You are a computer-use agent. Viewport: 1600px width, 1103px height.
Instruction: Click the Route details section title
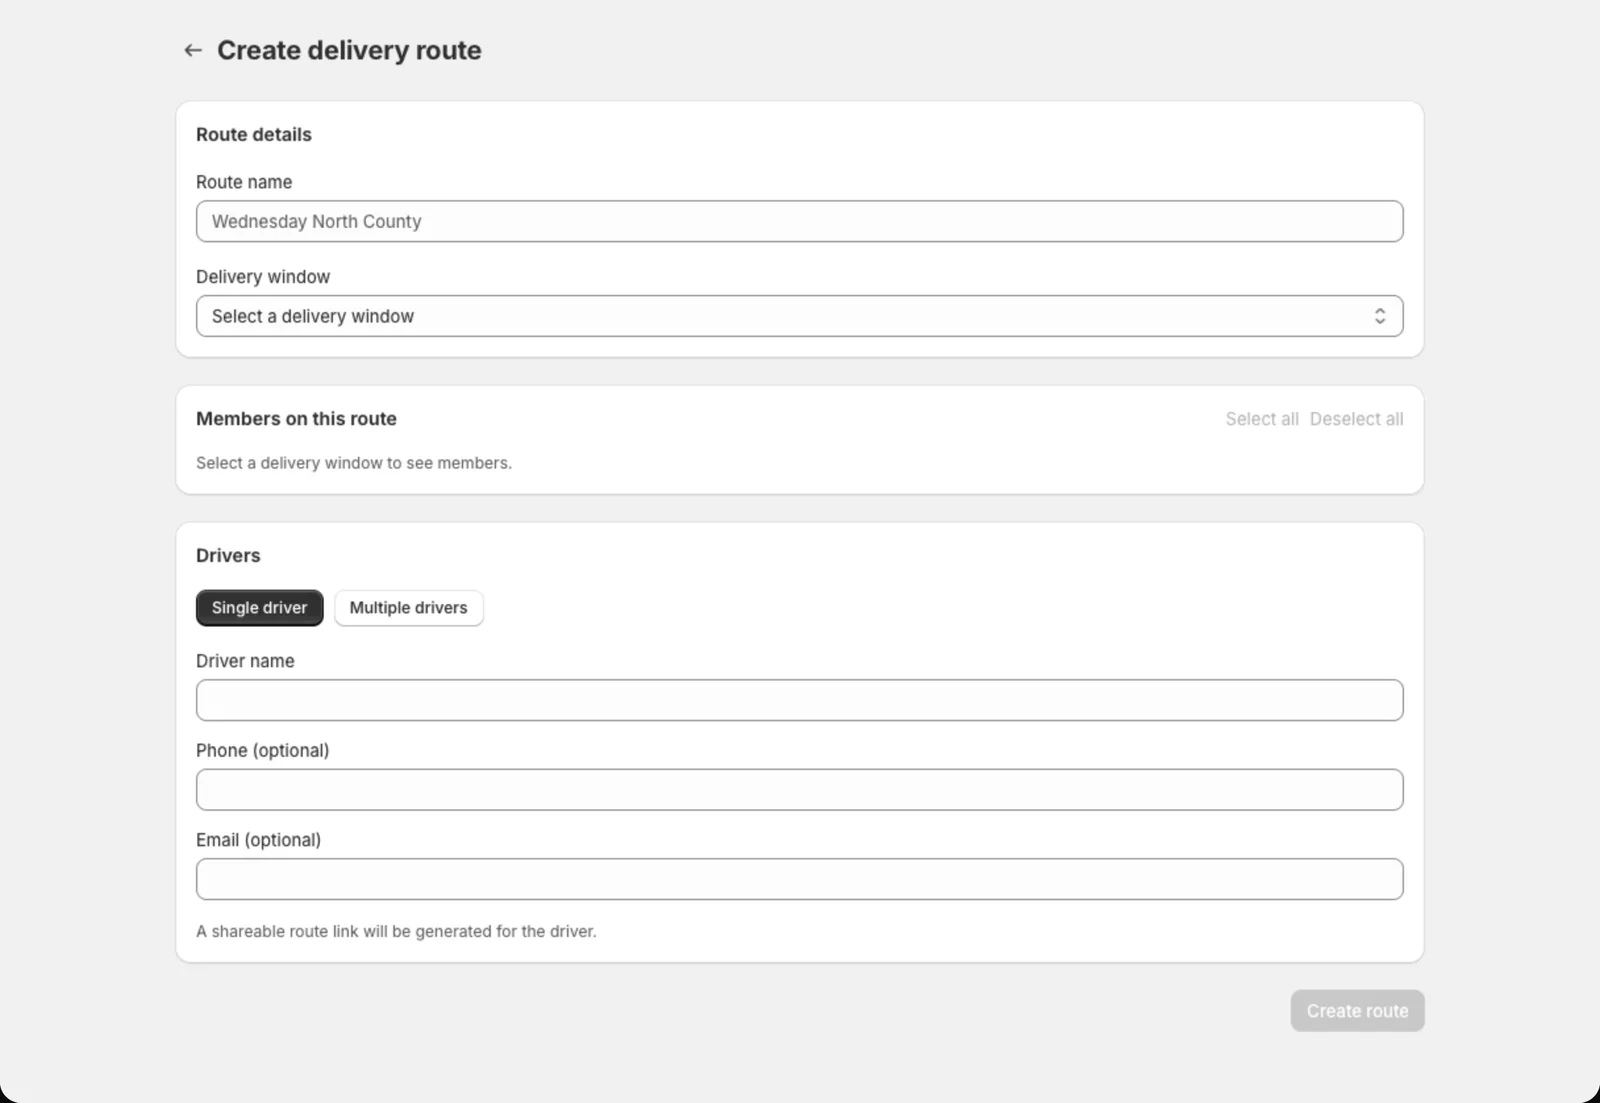(254, 135)
